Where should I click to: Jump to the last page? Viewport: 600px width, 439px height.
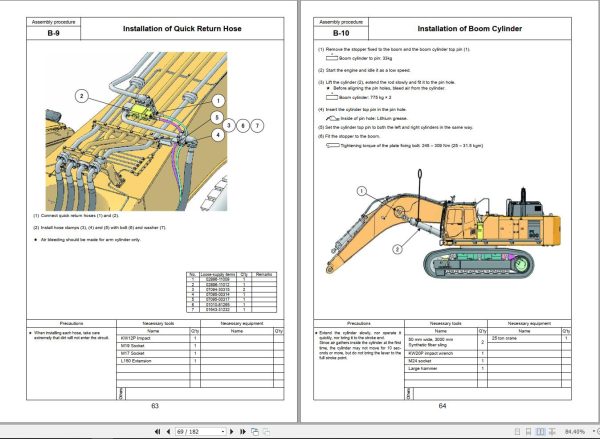click(x=243, y=431)
